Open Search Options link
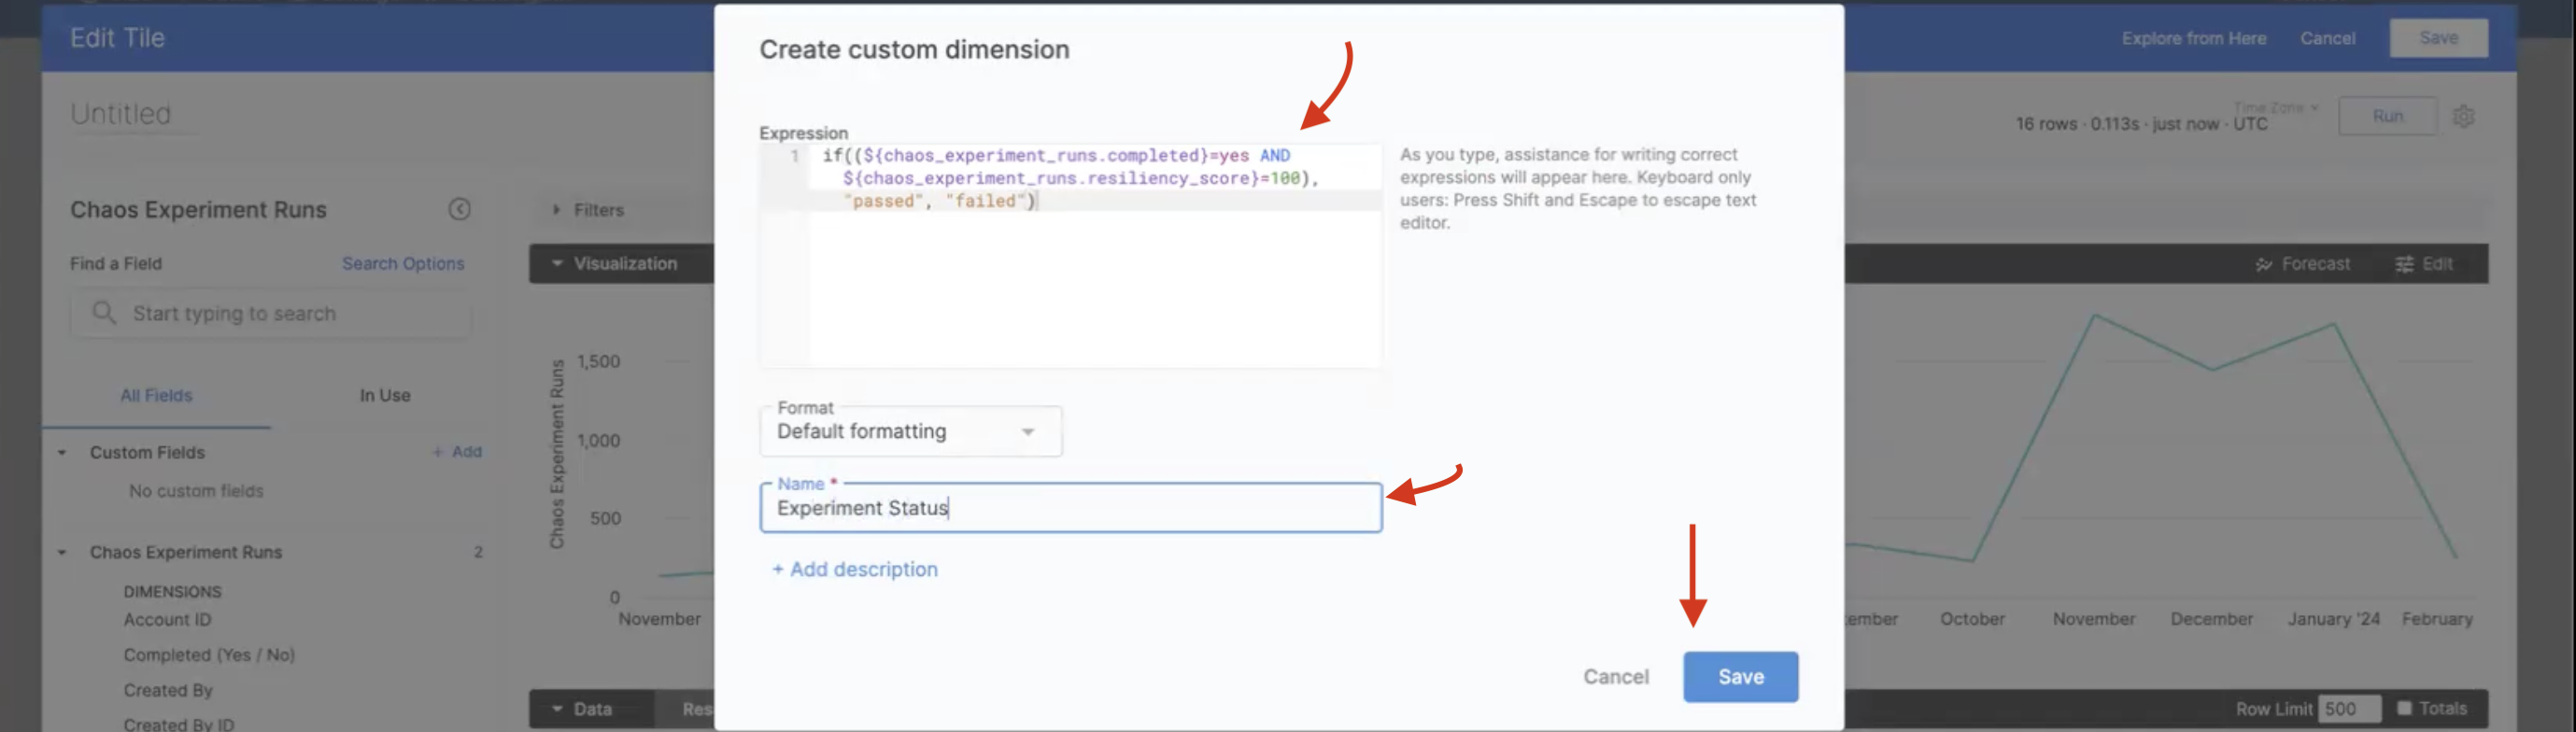The width and height of the screenshot is (2576, 732). (403, 264)
